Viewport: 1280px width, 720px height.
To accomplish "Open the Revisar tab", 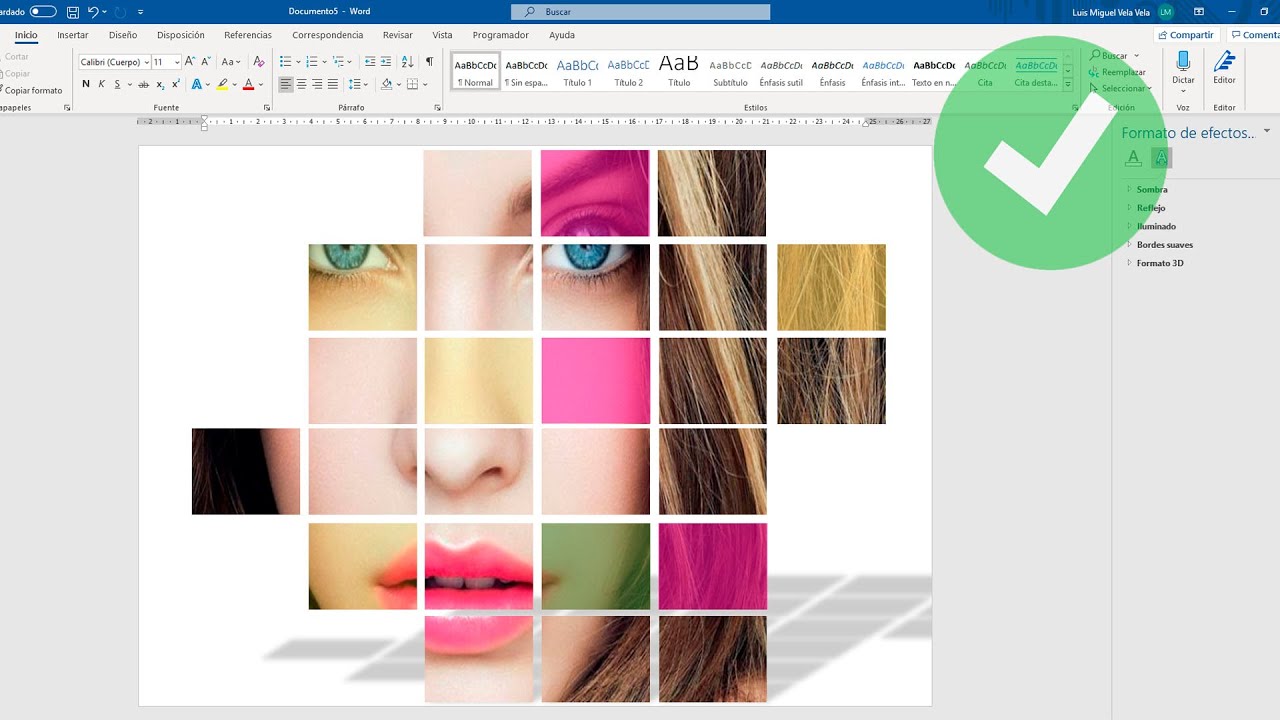I will tap(397, 35).
